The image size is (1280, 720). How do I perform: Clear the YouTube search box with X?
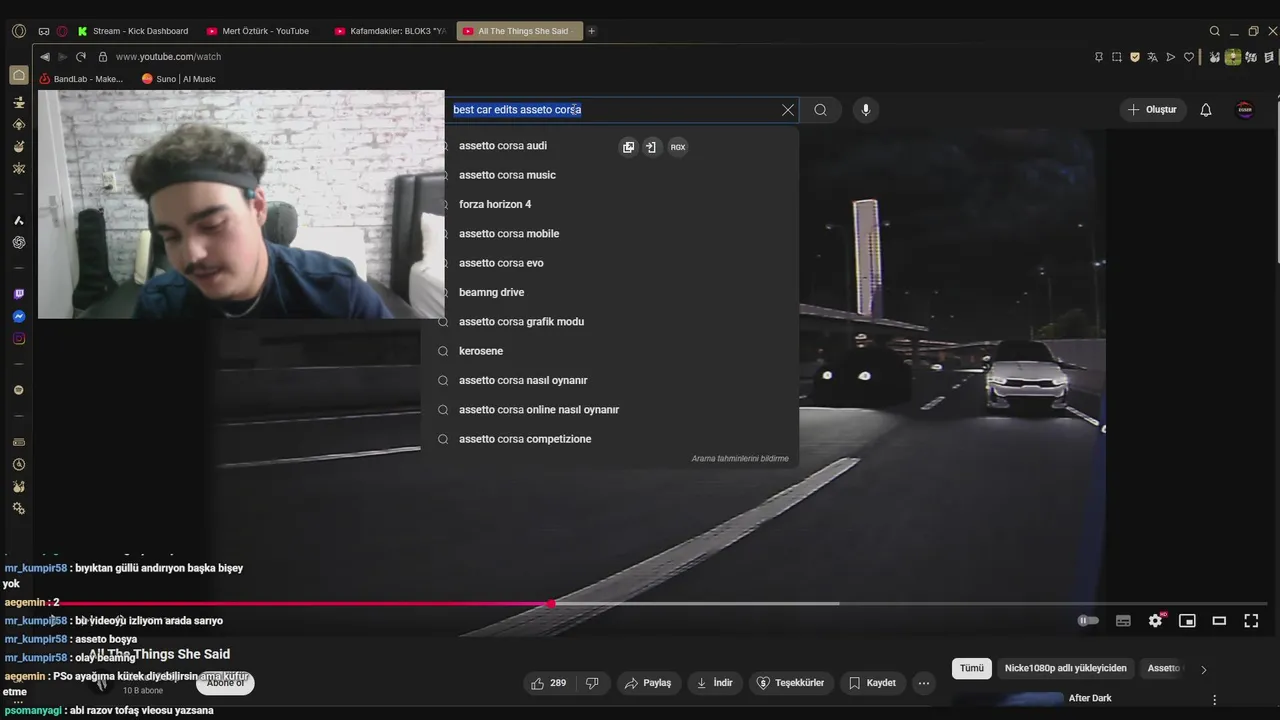tap(788, 110)
